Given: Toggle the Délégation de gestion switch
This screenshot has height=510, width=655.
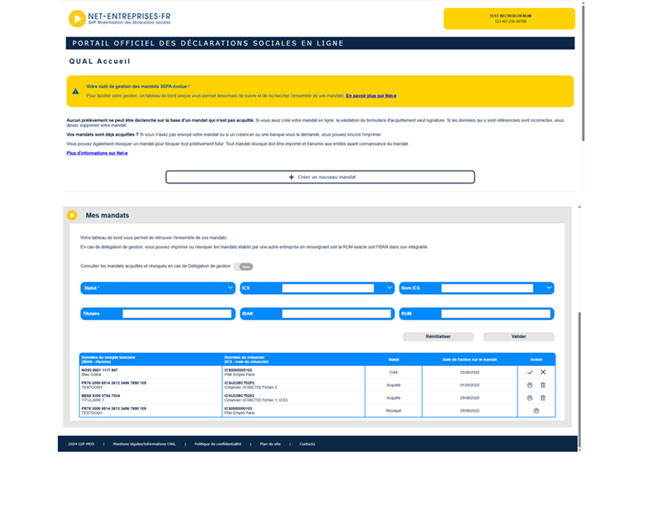Looking at the screenshot, I should [x=243, y=267].
